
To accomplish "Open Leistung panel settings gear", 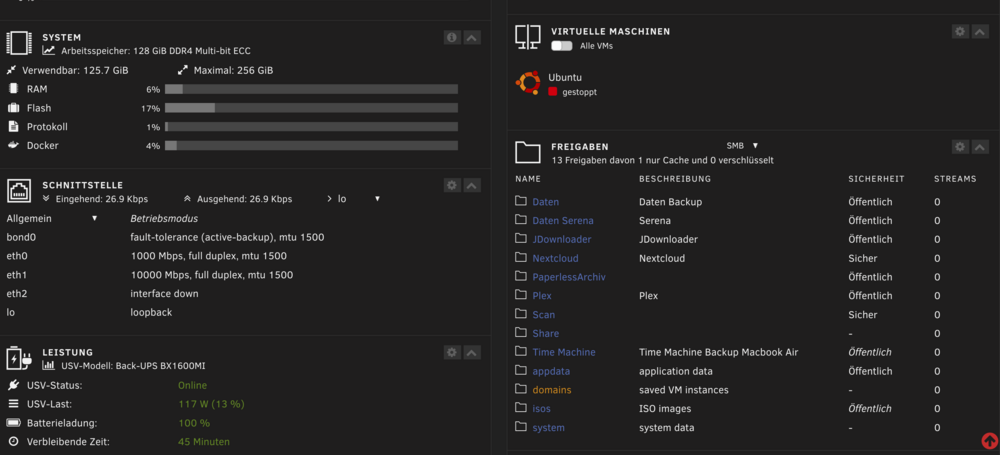I will 452,352.
